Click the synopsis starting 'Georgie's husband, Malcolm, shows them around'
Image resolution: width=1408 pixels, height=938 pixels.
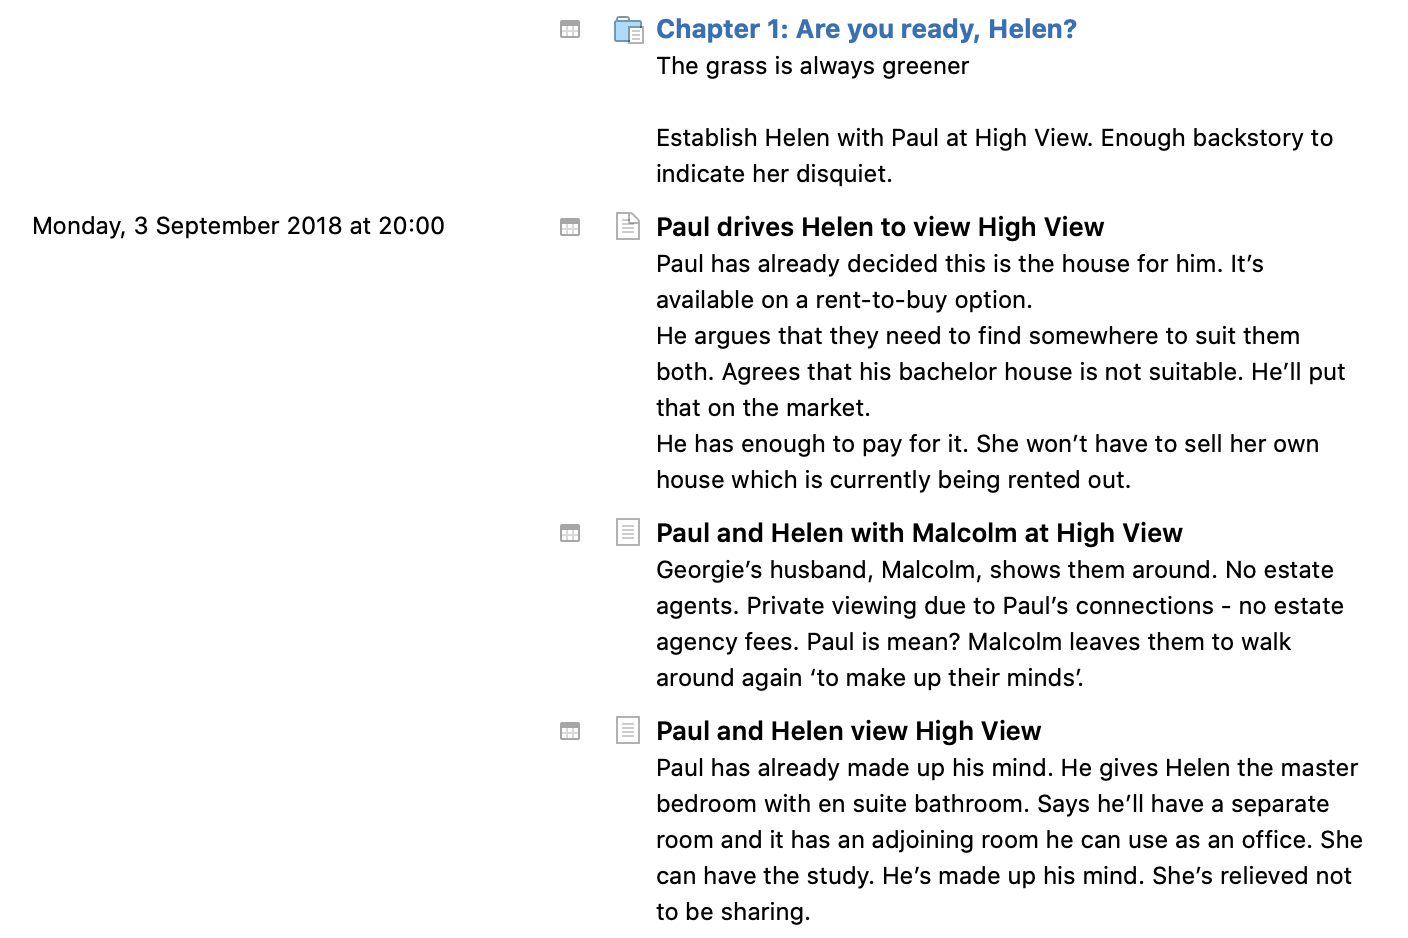999,623
